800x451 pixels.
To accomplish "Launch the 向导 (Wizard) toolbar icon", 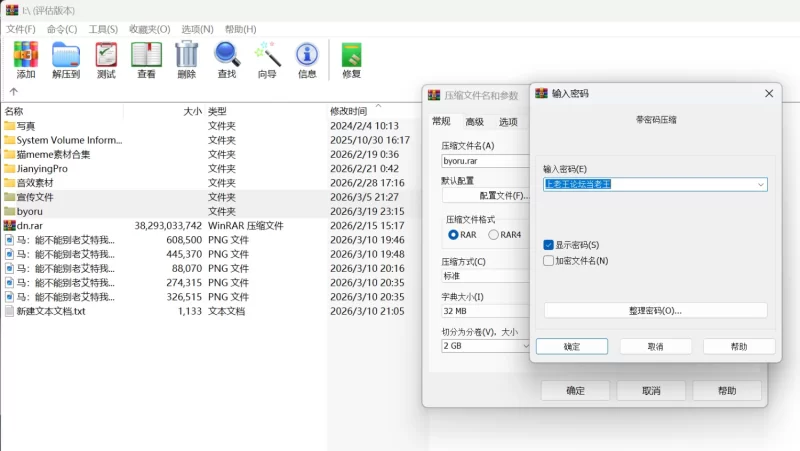I will pyautogui.click(x=267, y=59).
